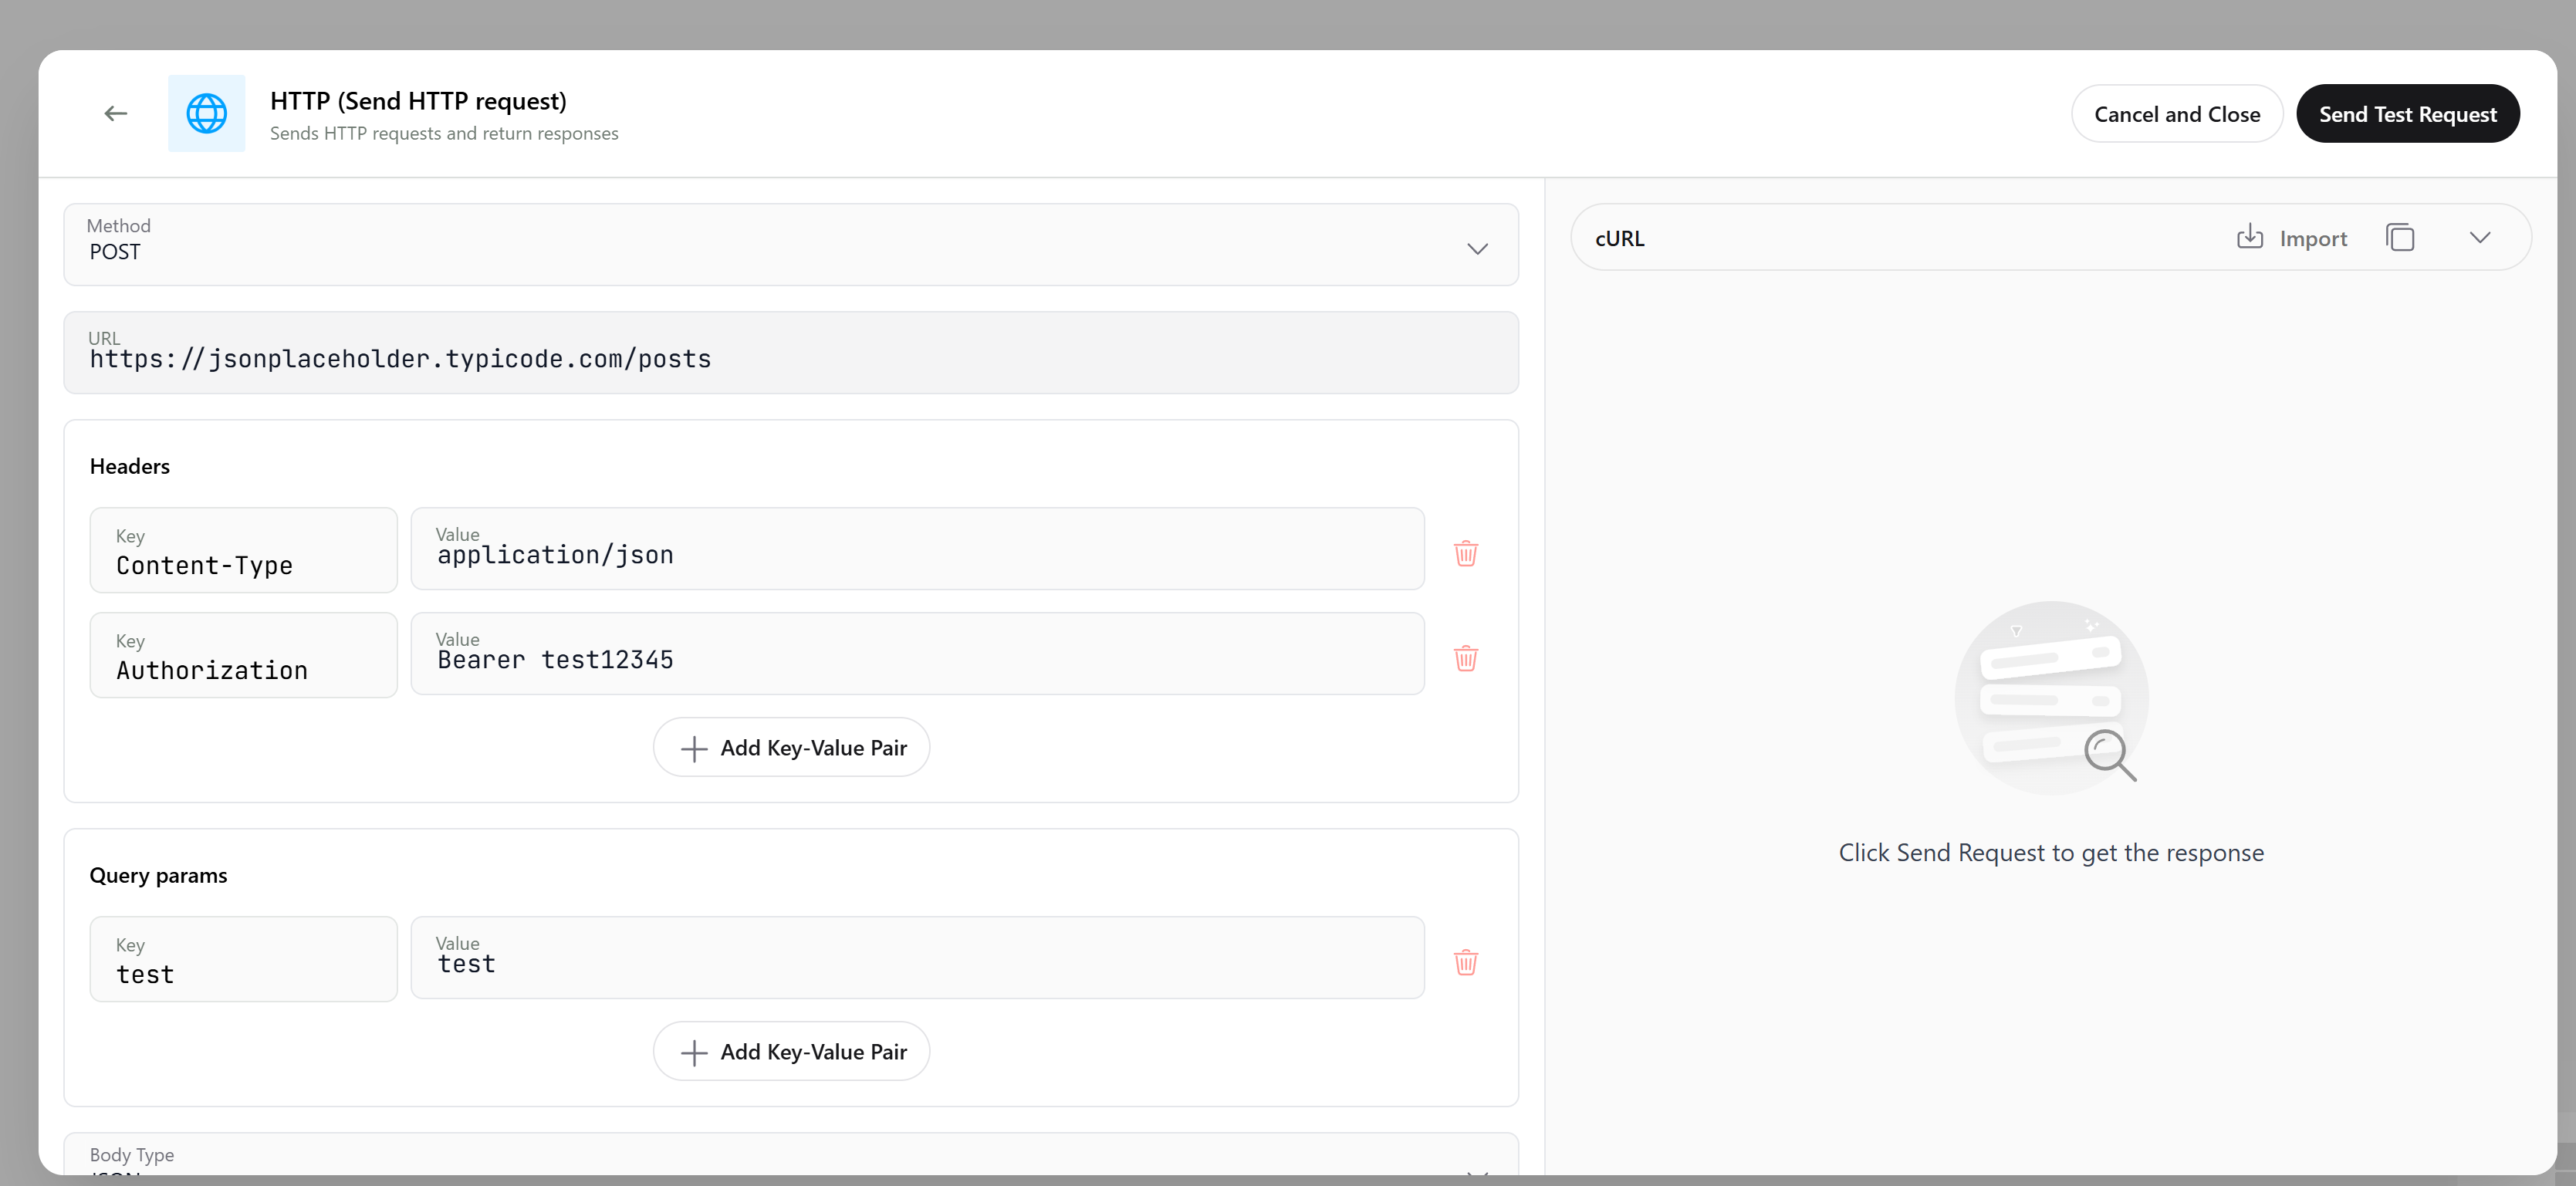
Task: Open the Method dropdown
Action: tap(1477, 248)
